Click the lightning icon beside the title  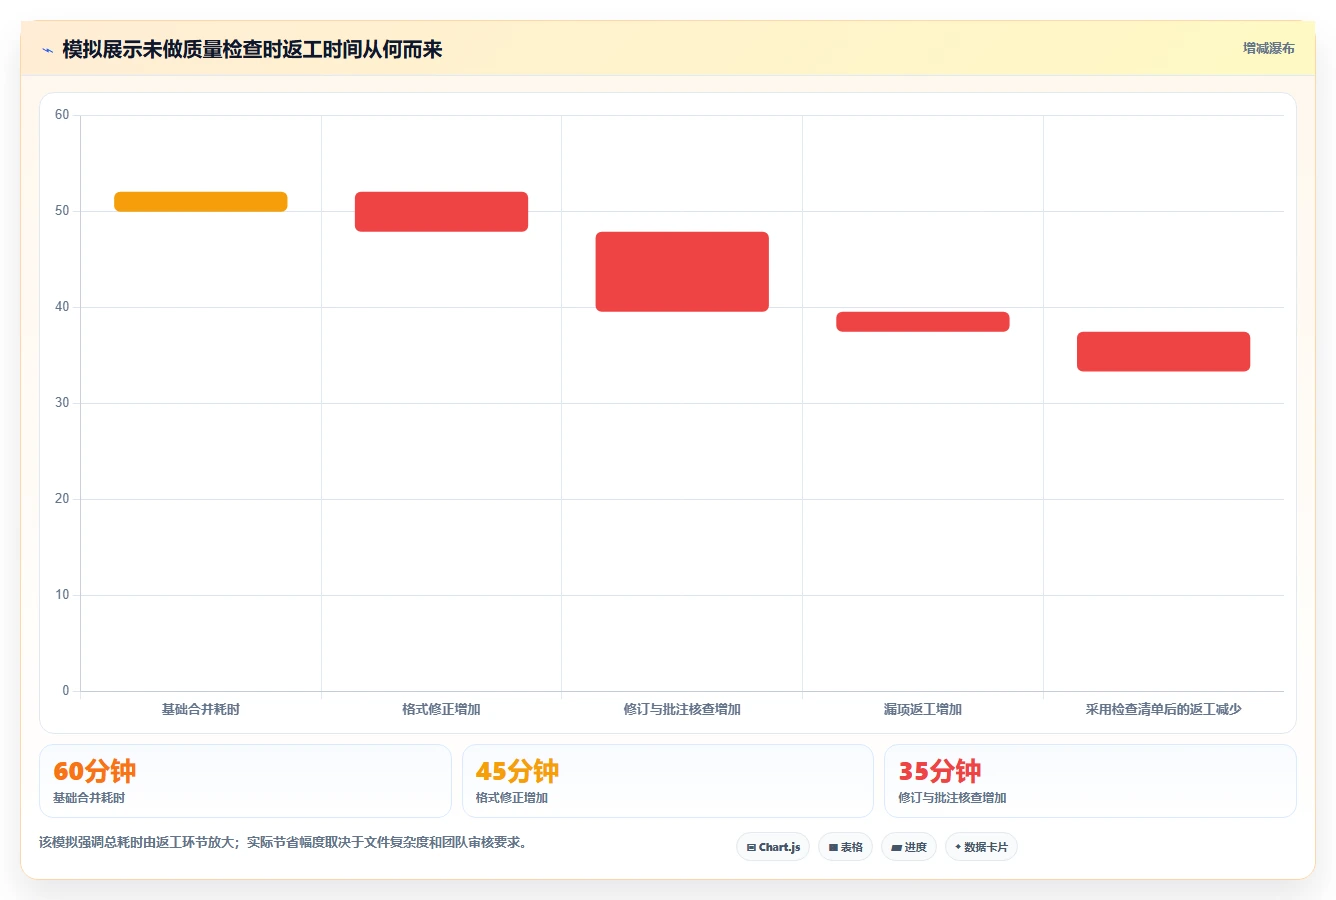[x=47, y=50]
